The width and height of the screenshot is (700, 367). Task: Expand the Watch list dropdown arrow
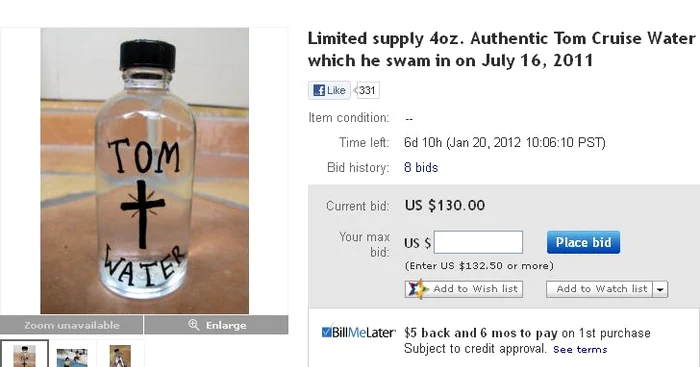(x=660, y=289)
